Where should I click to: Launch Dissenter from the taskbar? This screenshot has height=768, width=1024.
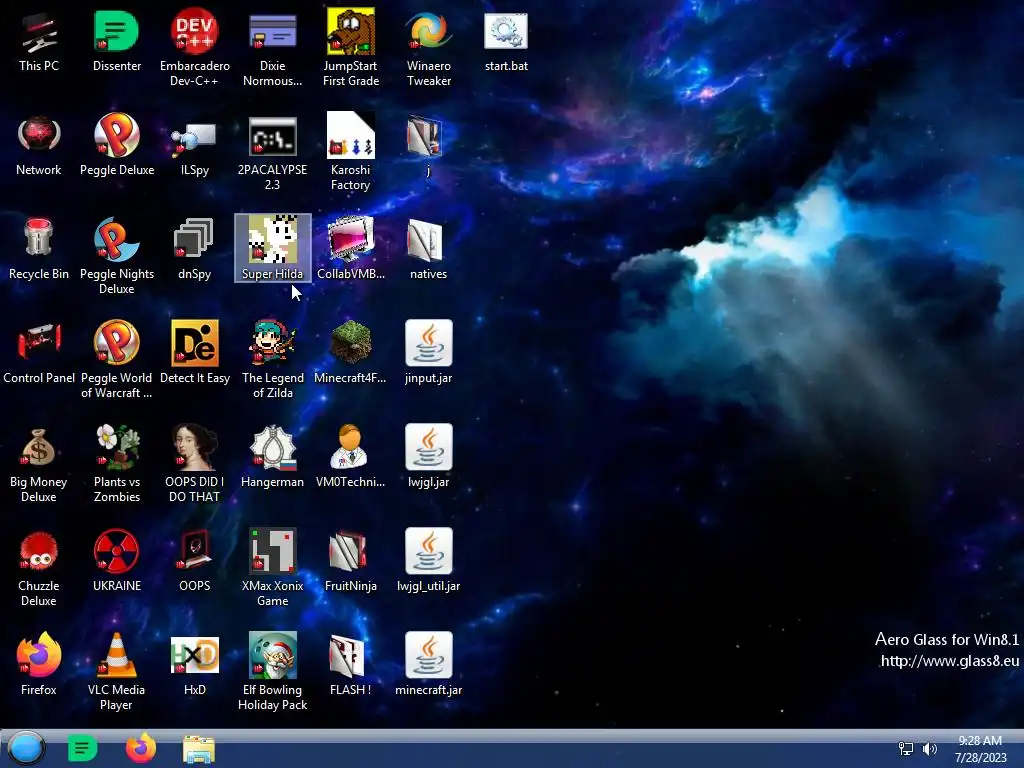coord(82,748)
